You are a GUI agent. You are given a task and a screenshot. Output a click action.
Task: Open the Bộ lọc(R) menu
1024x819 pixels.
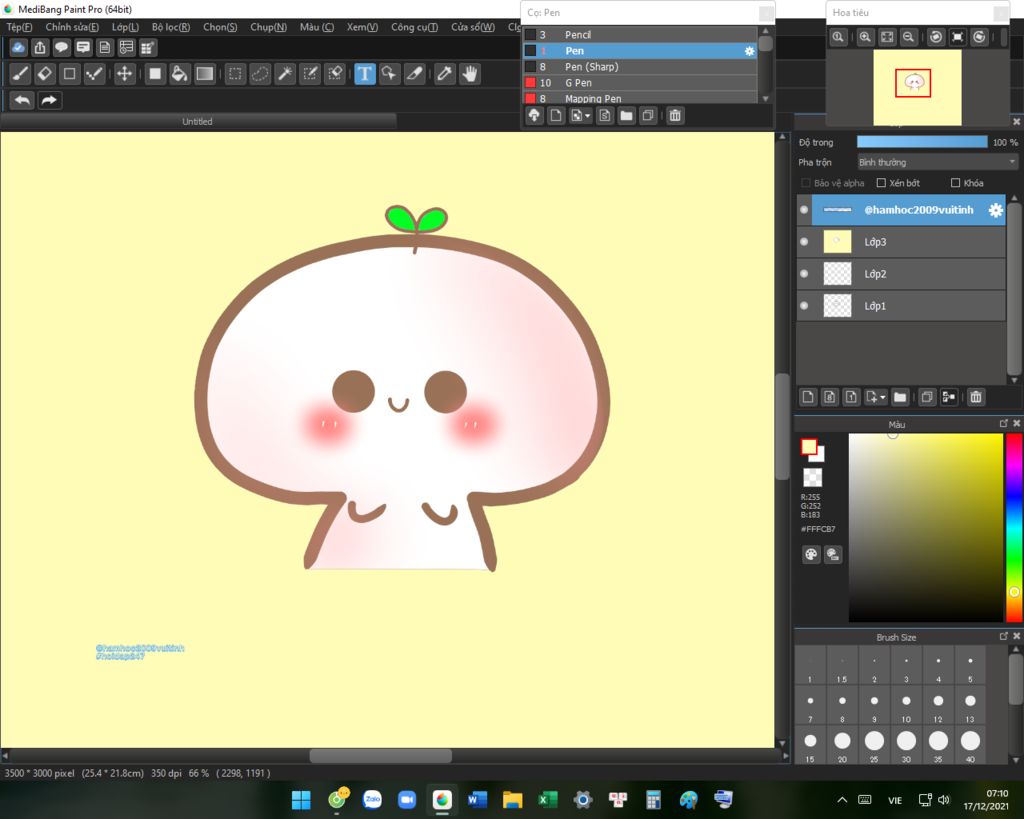(x=170, y=27)
